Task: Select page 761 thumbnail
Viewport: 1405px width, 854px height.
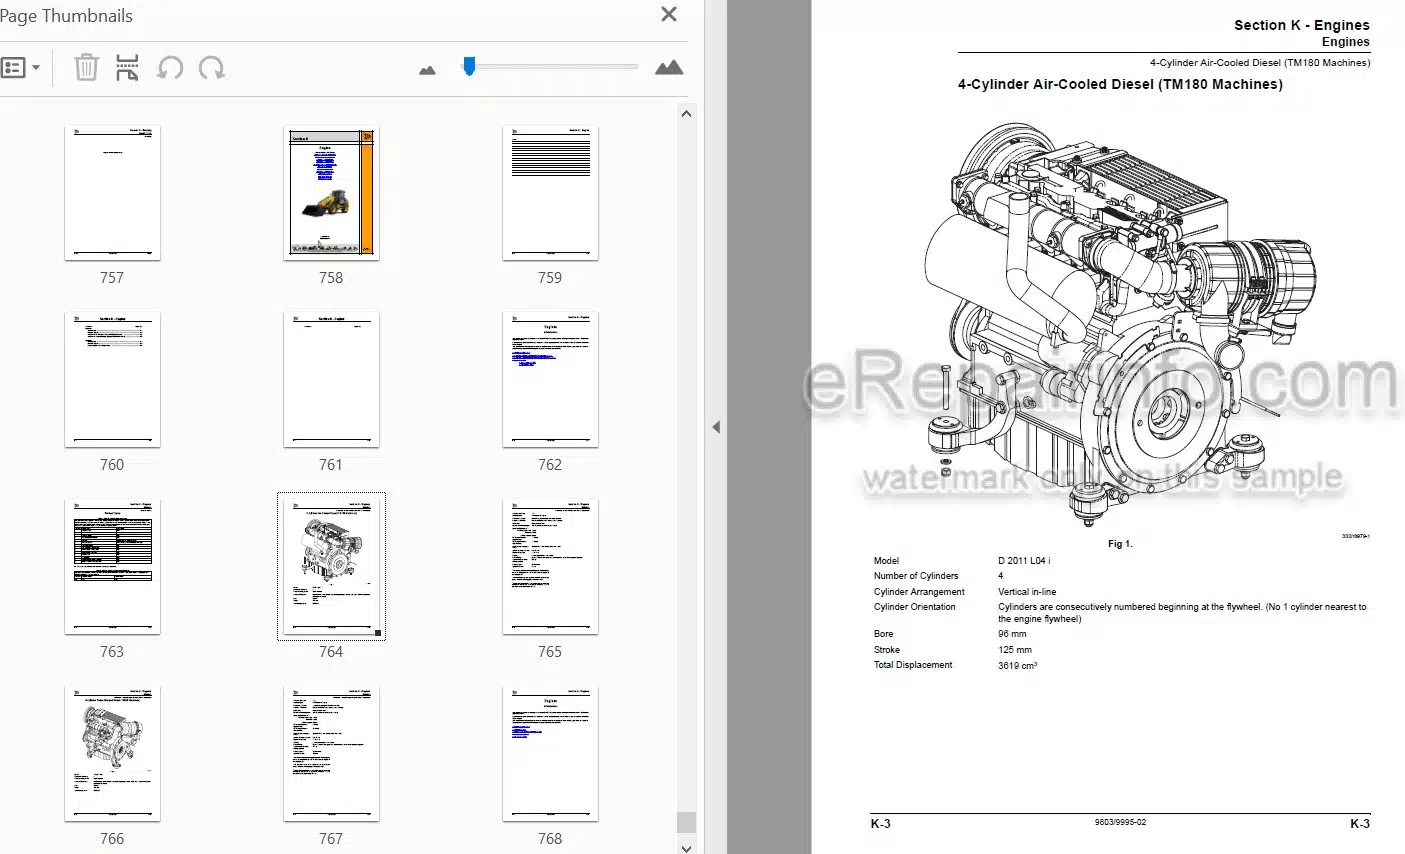Action: pos(331,380)
